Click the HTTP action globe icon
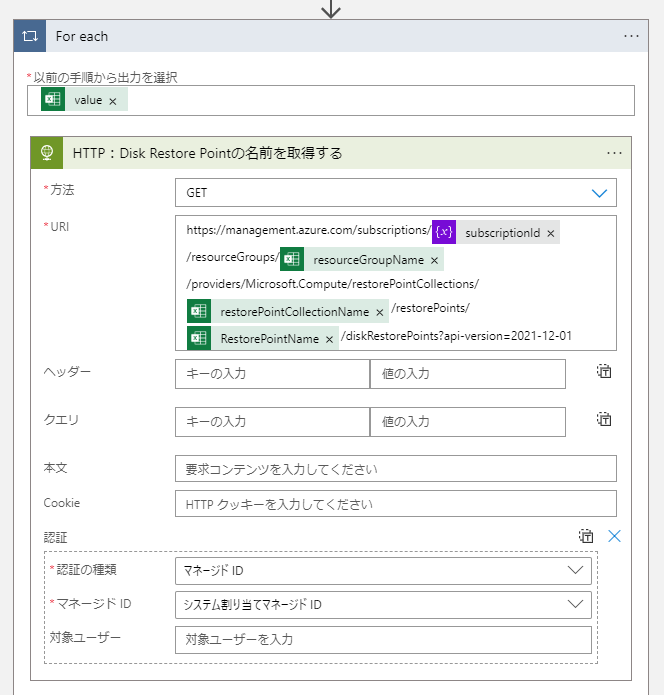Image resolution: width=664 pixels, height=695 pixels. (47, 153)
